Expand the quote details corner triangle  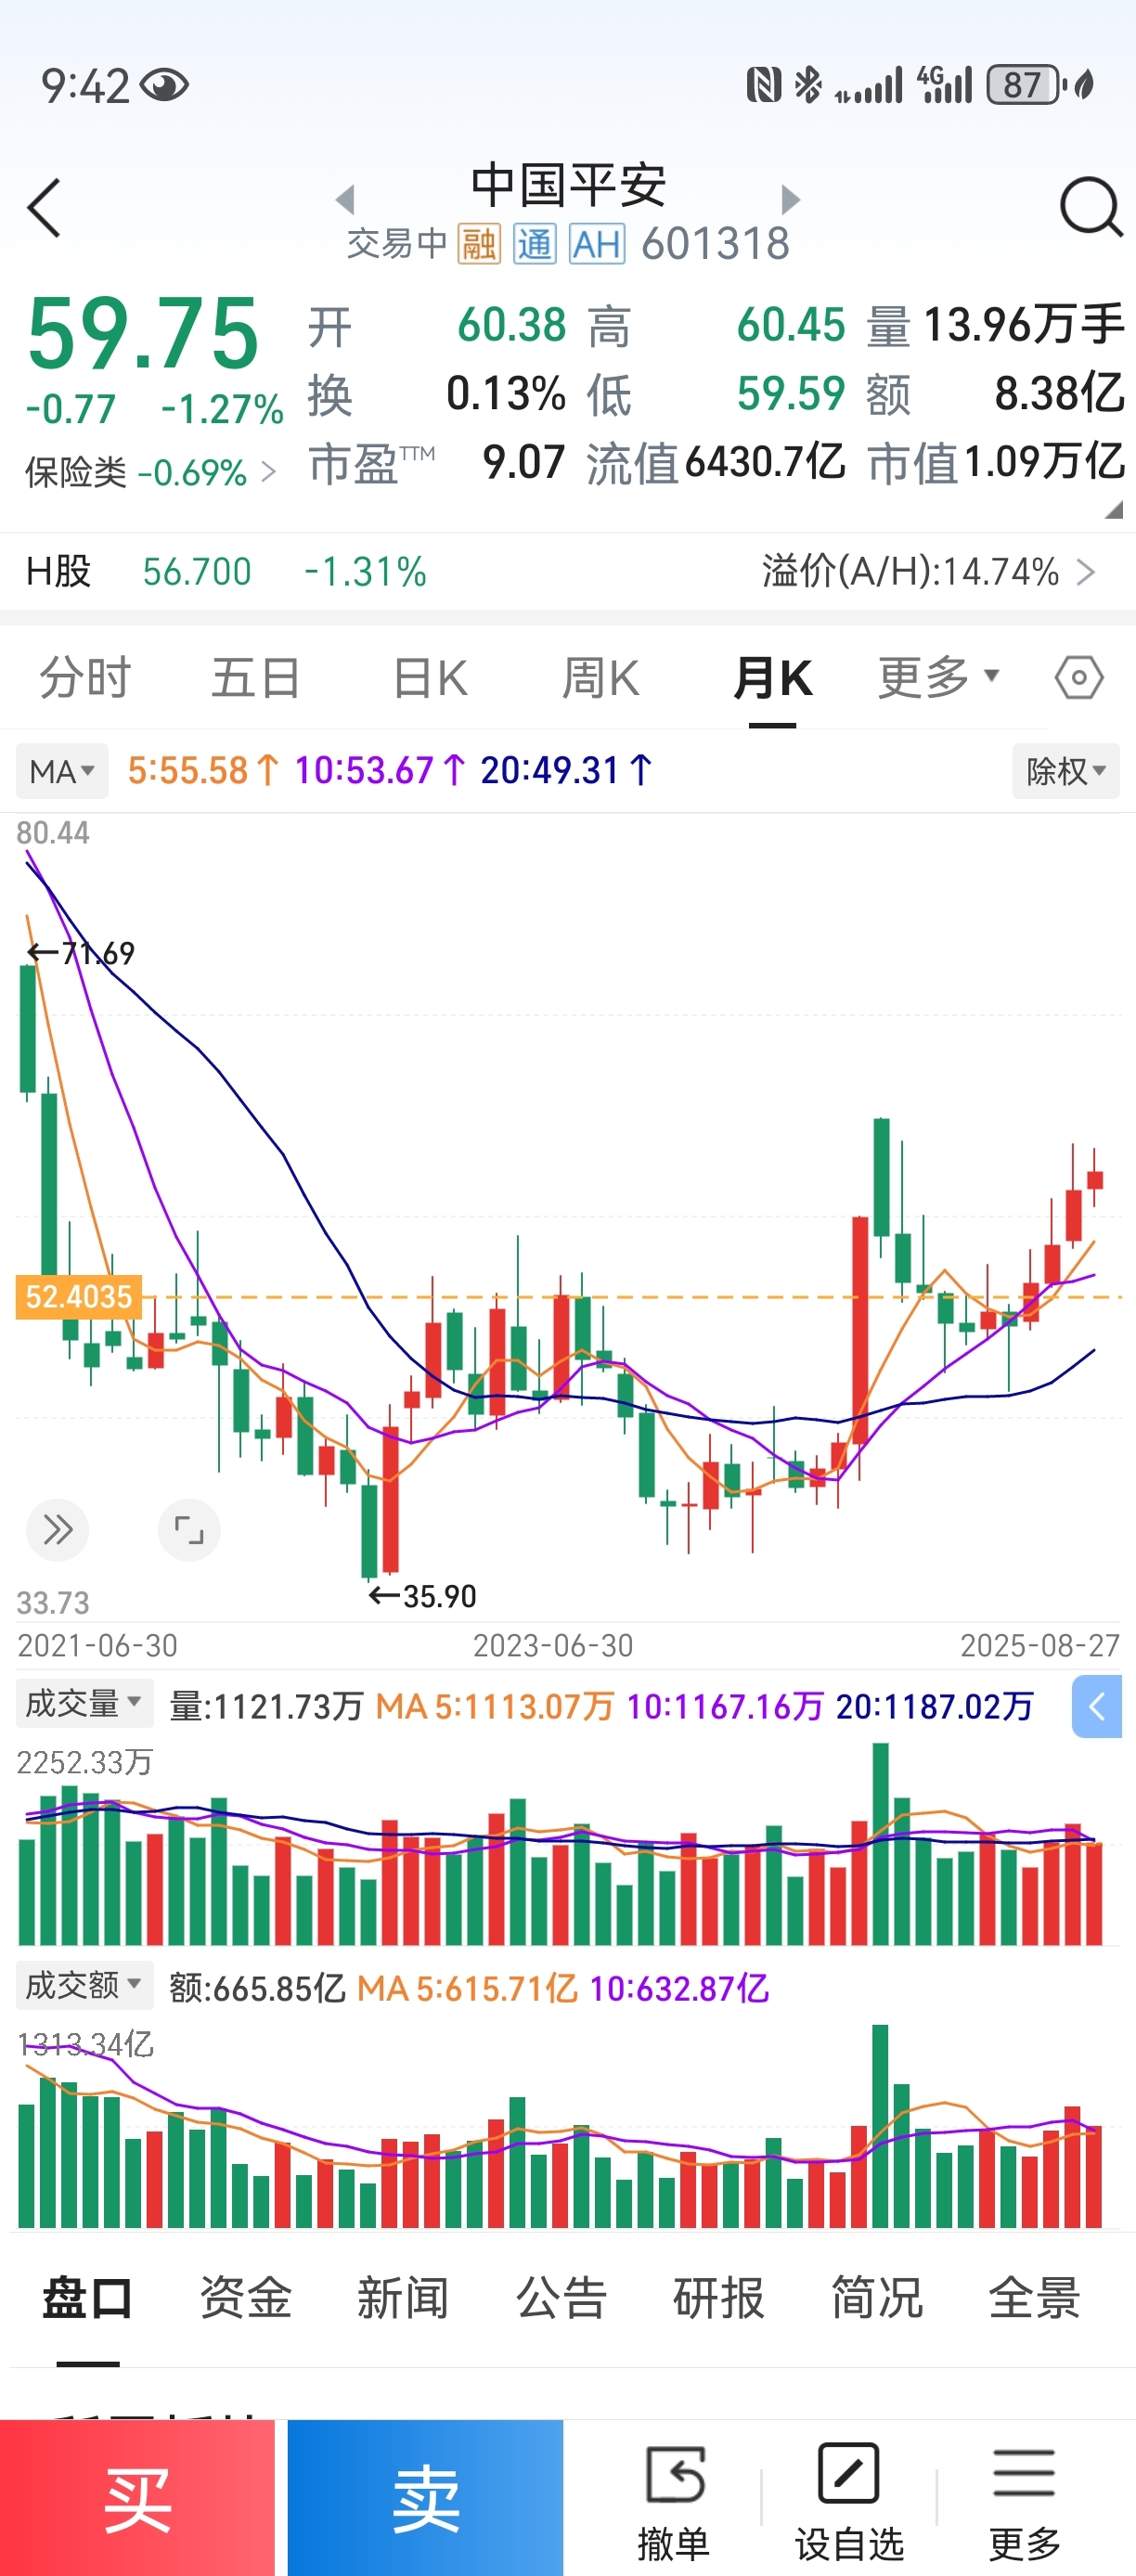point(1114,510)
